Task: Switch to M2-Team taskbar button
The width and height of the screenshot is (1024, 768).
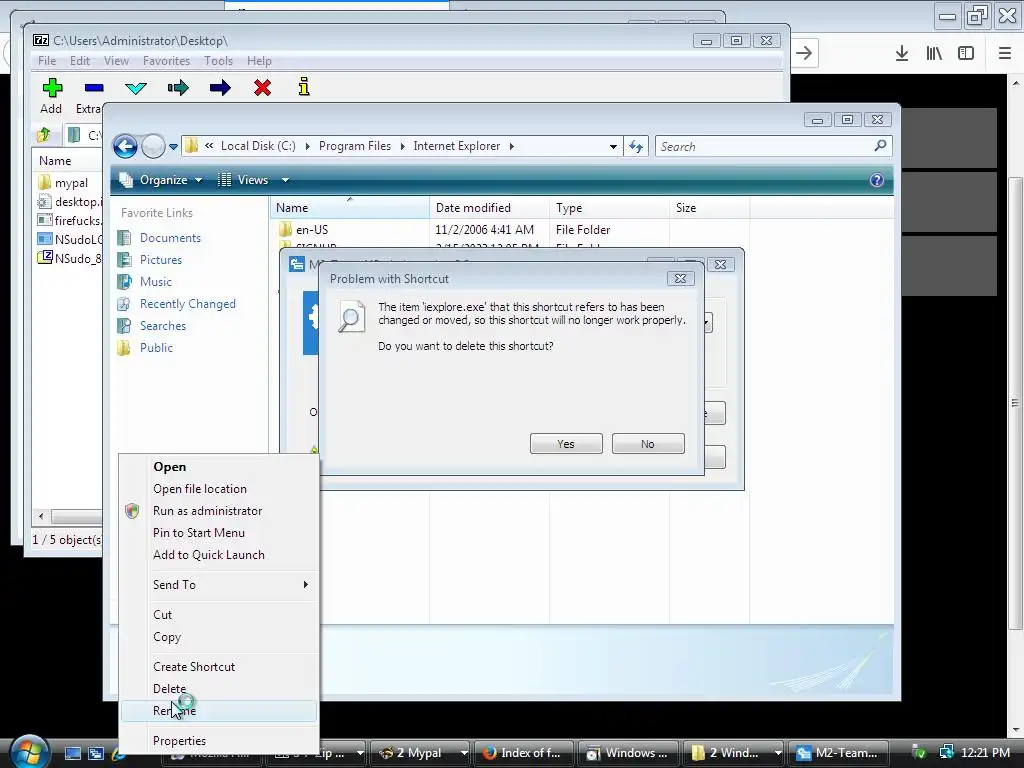Action: (839, 753)
